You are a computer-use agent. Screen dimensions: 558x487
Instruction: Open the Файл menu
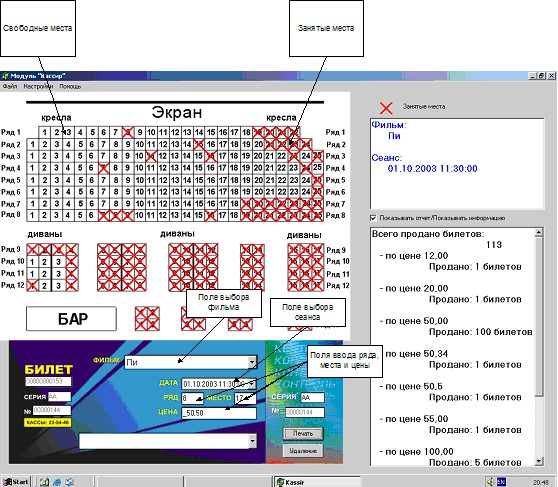(10, 86)
